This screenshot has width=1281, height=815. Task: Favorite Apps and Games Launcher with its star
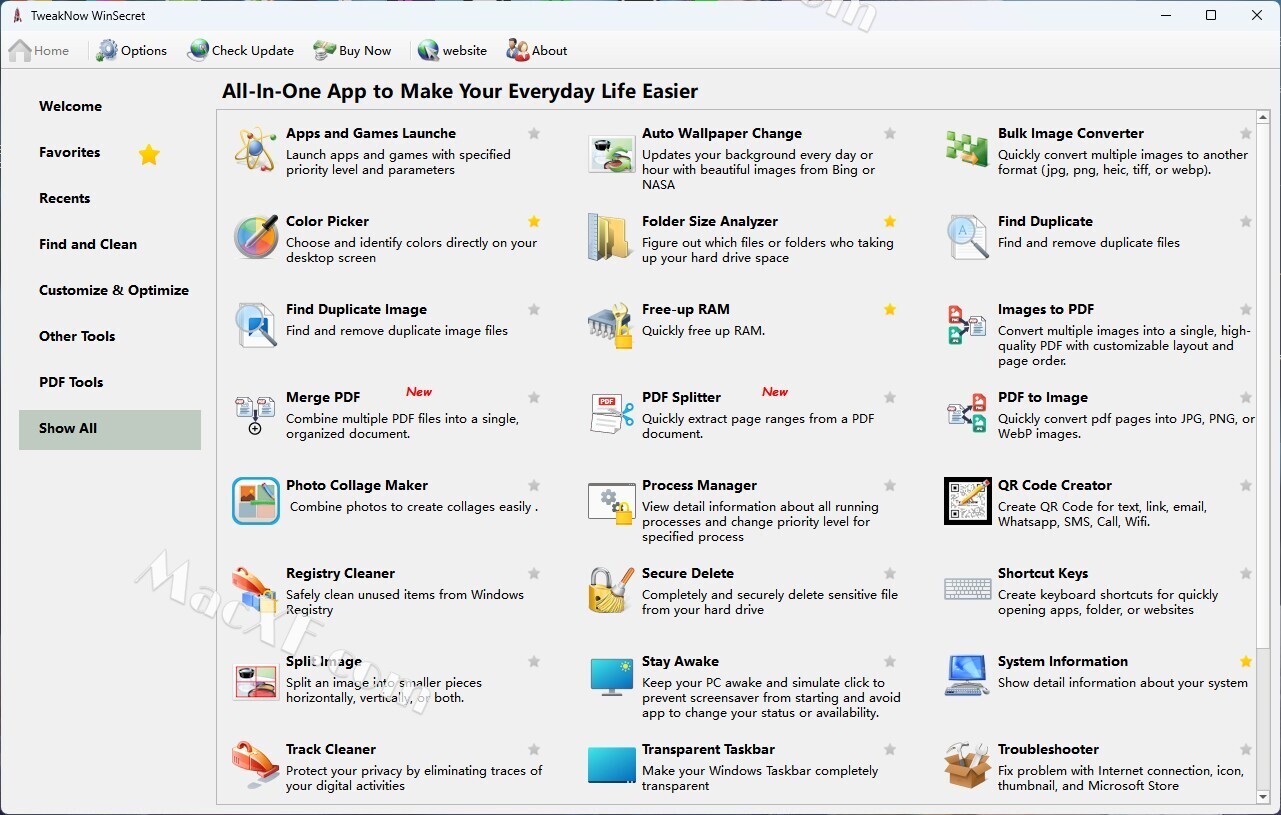point(534,133)
